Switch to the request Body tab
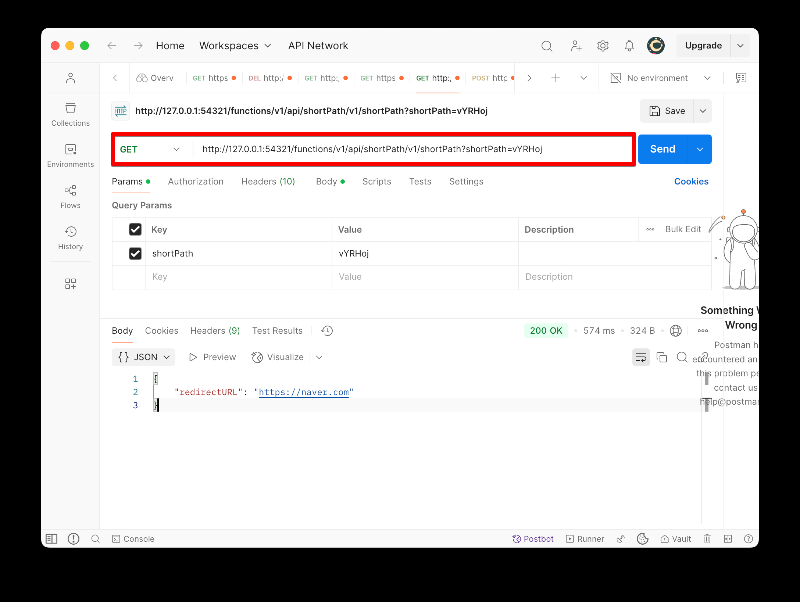 (x=330, y=182)
